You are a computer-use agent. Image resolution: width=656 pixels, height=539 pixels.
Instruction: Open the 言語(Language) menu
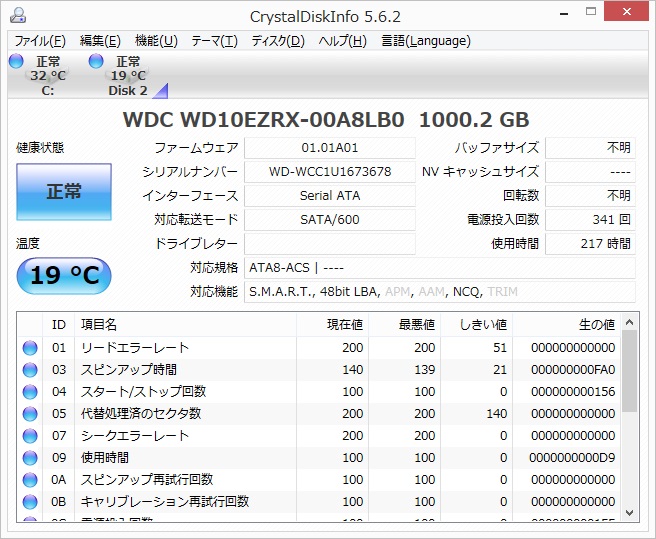click(x=426, y=41)
